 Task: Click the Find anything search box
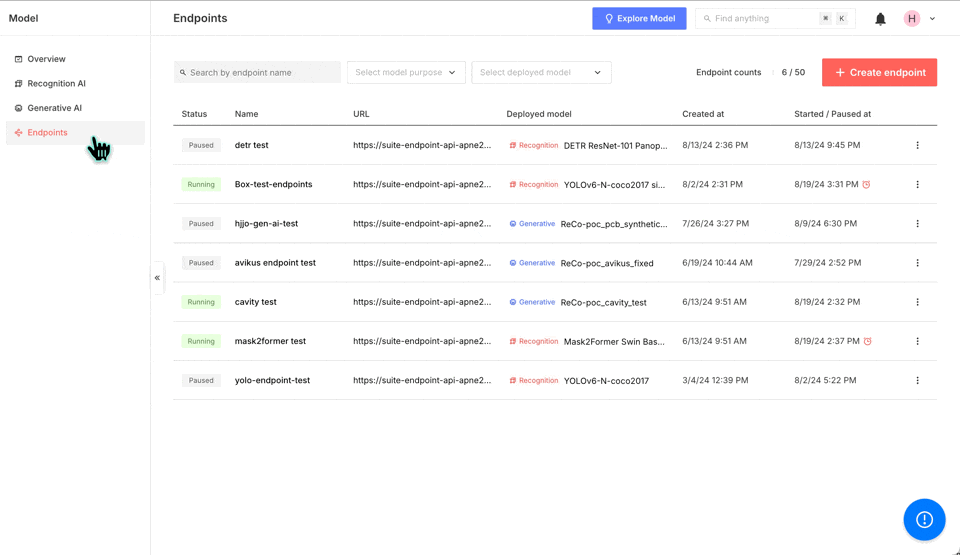[775, 18]
